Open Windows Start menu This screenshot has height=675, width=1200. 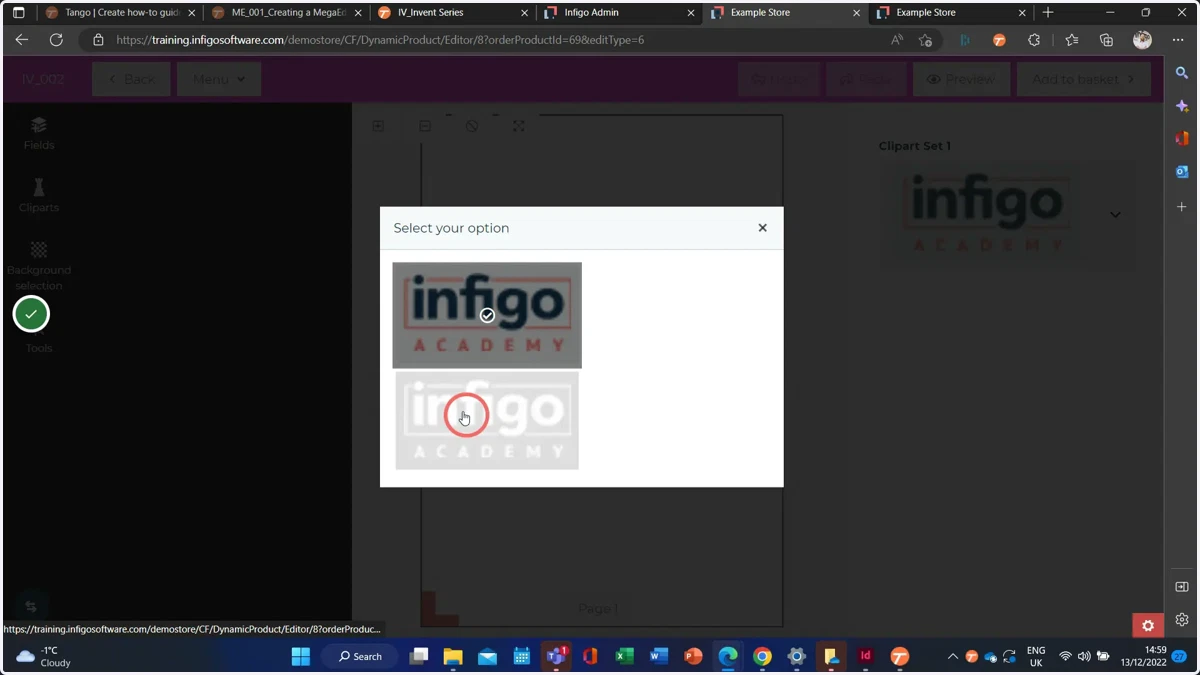point(301,656)
